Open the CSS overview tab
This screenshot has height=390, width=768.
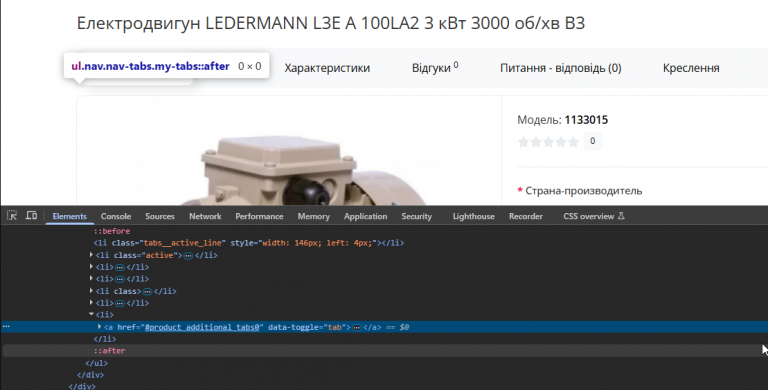pos(588,216)
